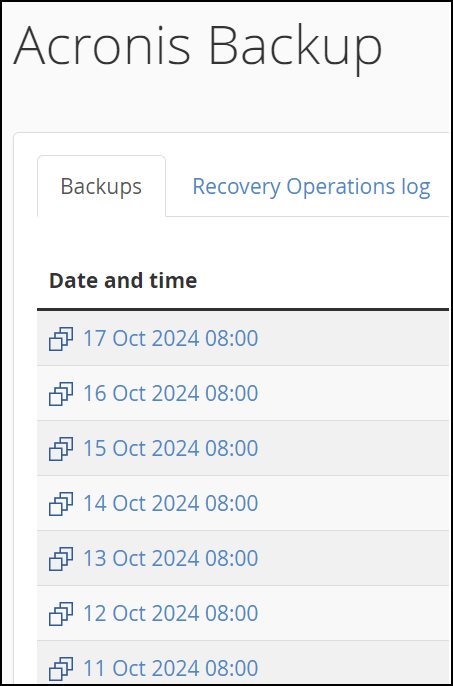Click the backup icon beside 17 Oct 2024
Viewport: 453px width, 686px height.
(x=61, y=339)
